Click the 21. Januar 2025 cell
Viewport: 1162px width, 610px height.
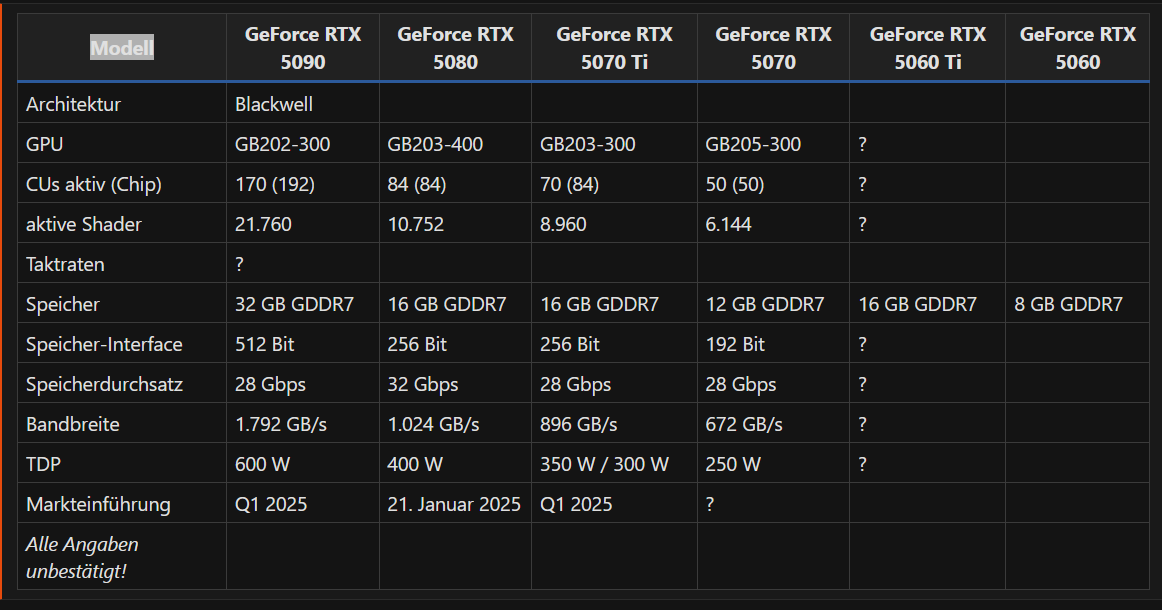(x=454, y=505)
